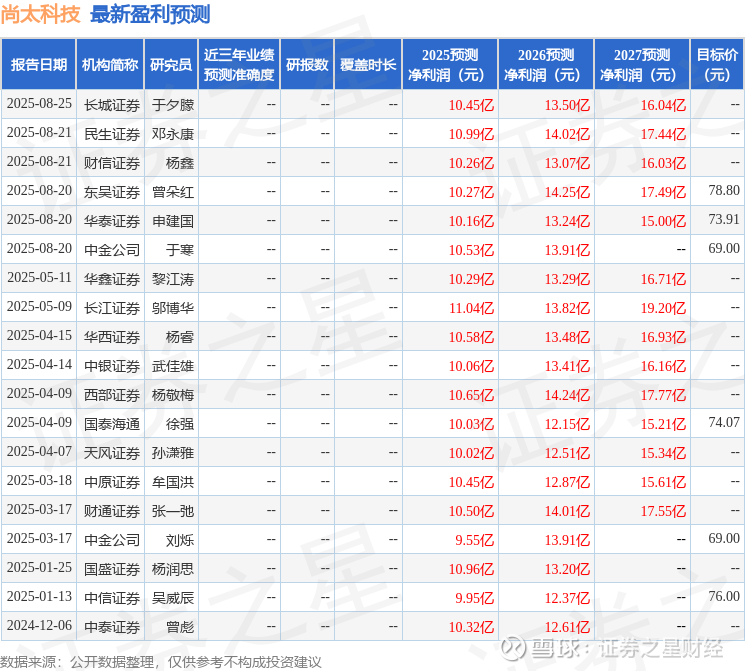The image size is (745, 671).
Task: Click the 14.25亿 forecast value
Action: [567, 192]
